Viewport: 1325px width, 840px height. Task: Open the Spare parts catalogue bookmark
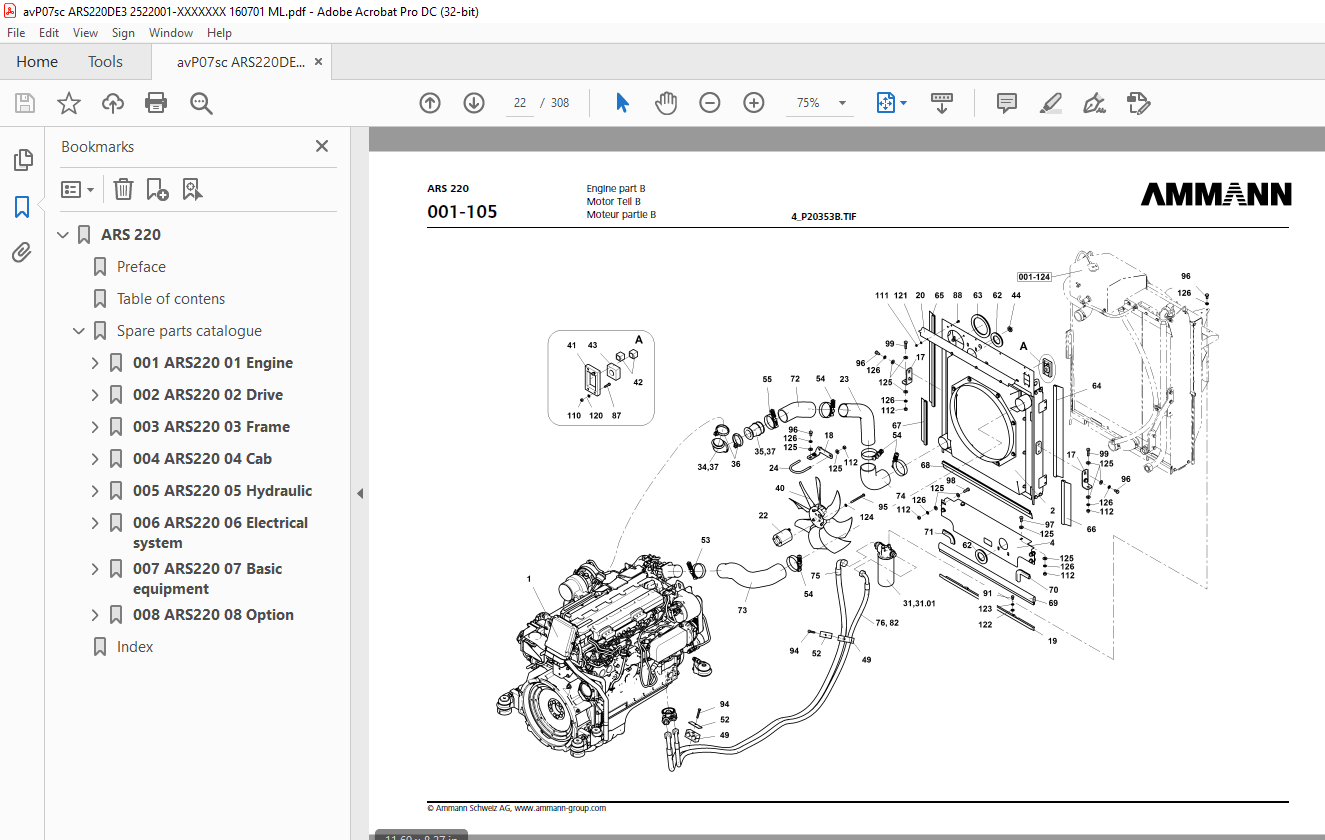click(x=189, y=331)
